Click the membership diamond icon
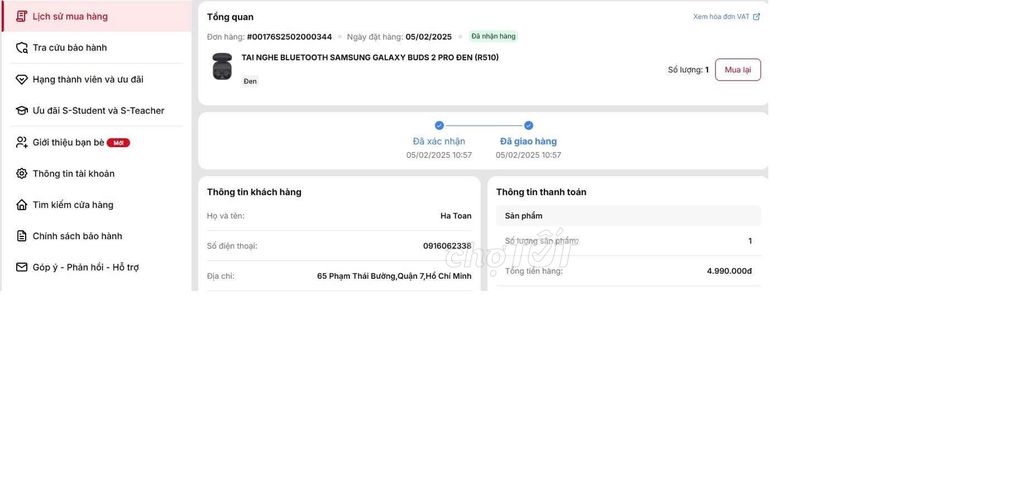This screenshot has height=504, width=1024. 22,80
